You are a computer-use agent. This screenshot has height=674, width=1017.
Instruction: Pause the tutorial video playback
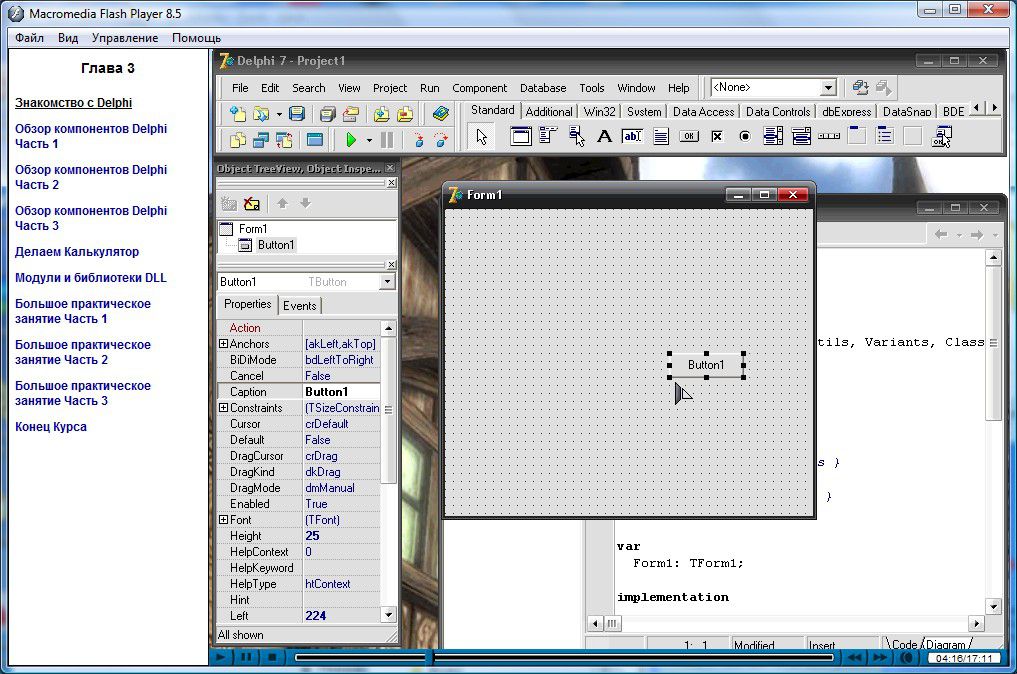point(246,657)
